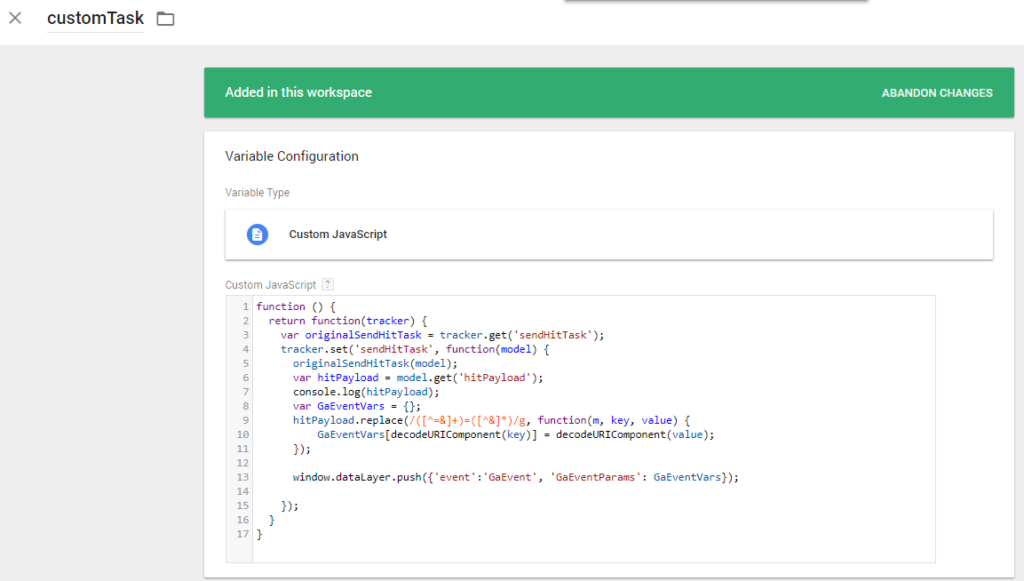
Task: Click the 'Added in this workspace' banner text
Action: pyautogui.click(x=298, y=93)
